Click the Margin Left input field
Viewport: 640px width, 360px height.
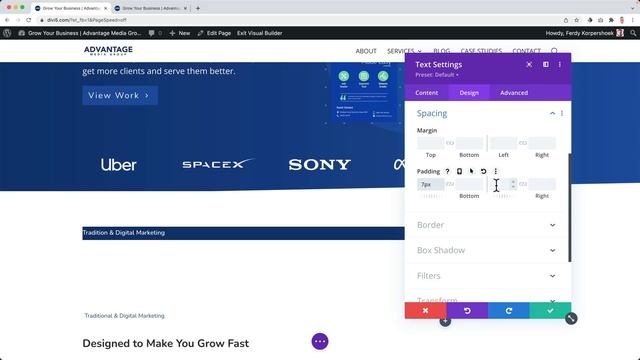coord(504,143)
